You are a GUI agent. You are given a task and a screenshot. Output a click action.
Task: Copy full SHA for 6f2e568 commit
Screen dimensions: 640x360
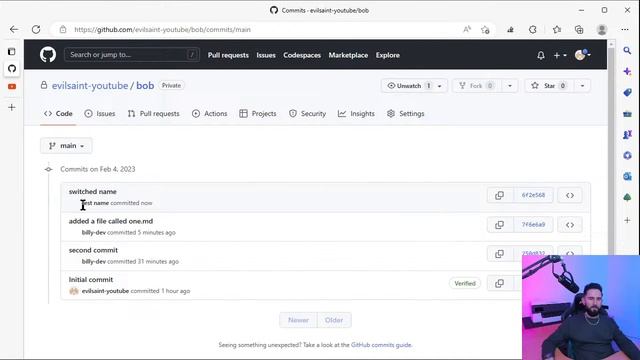(499, 196)
